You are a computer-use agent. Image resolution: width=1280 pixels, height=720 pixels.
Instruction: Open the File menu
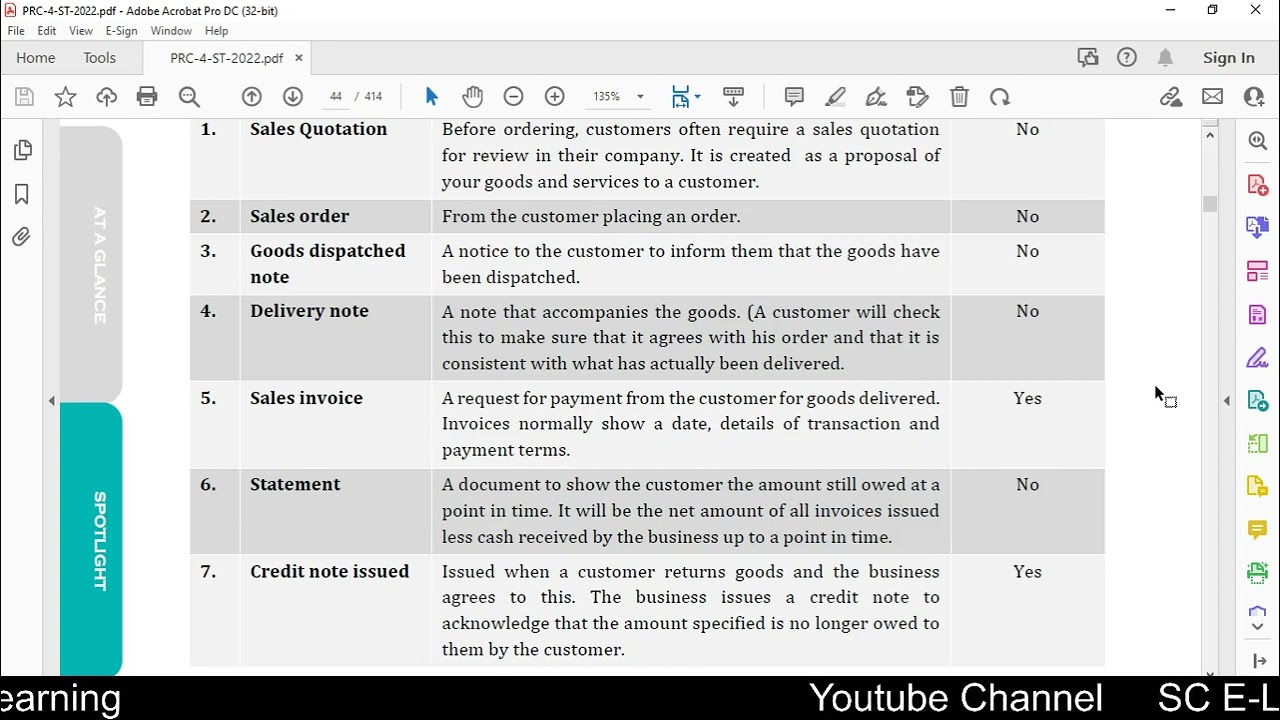click(x=16, y=31)
